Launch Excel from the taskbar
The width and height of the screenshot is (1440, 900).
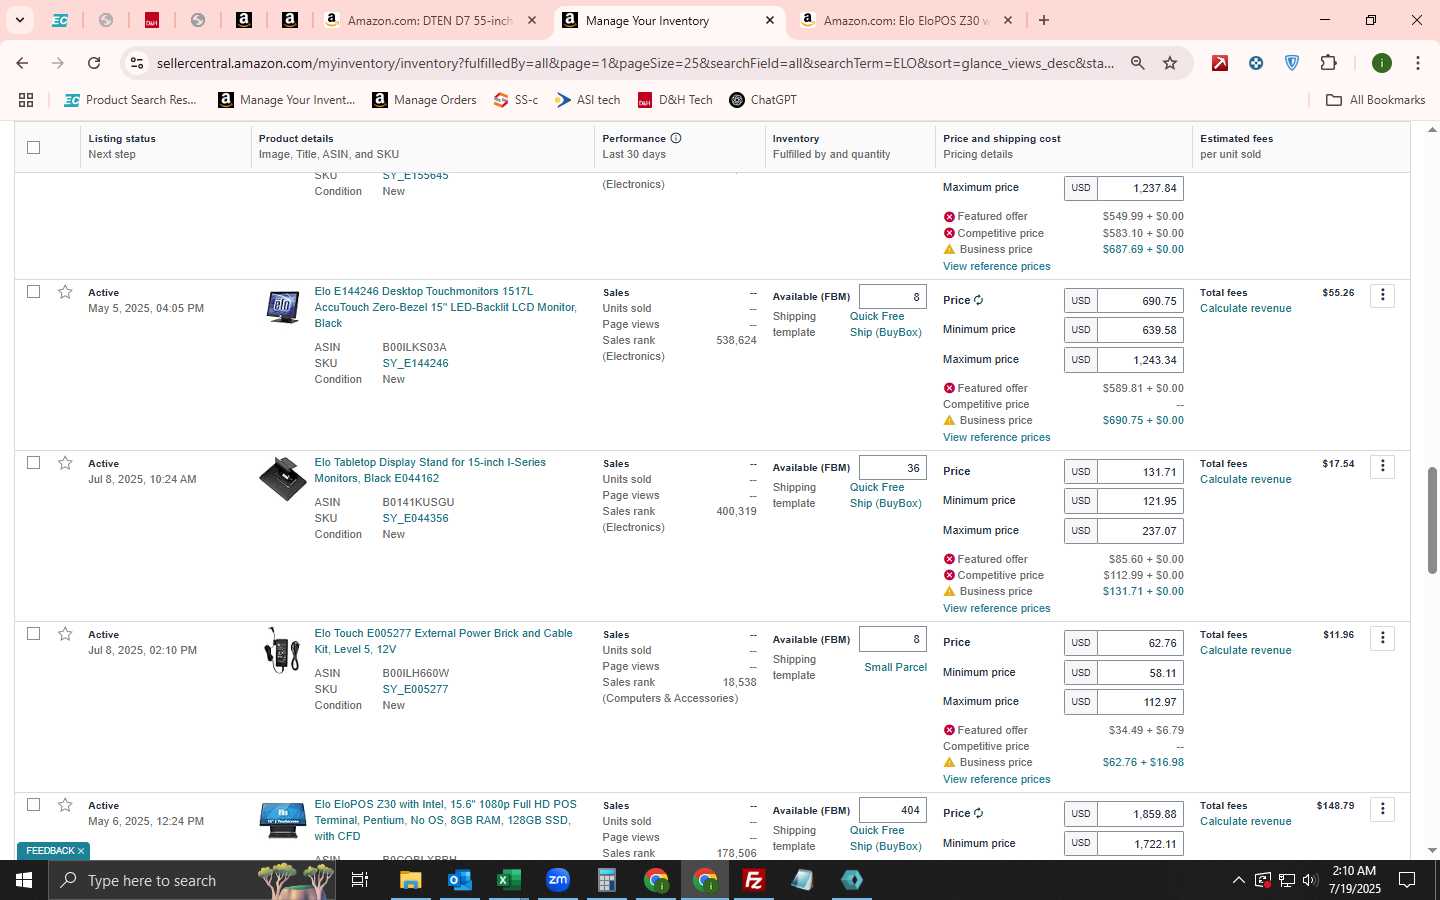pyautogui.click(x=508, y=880)
